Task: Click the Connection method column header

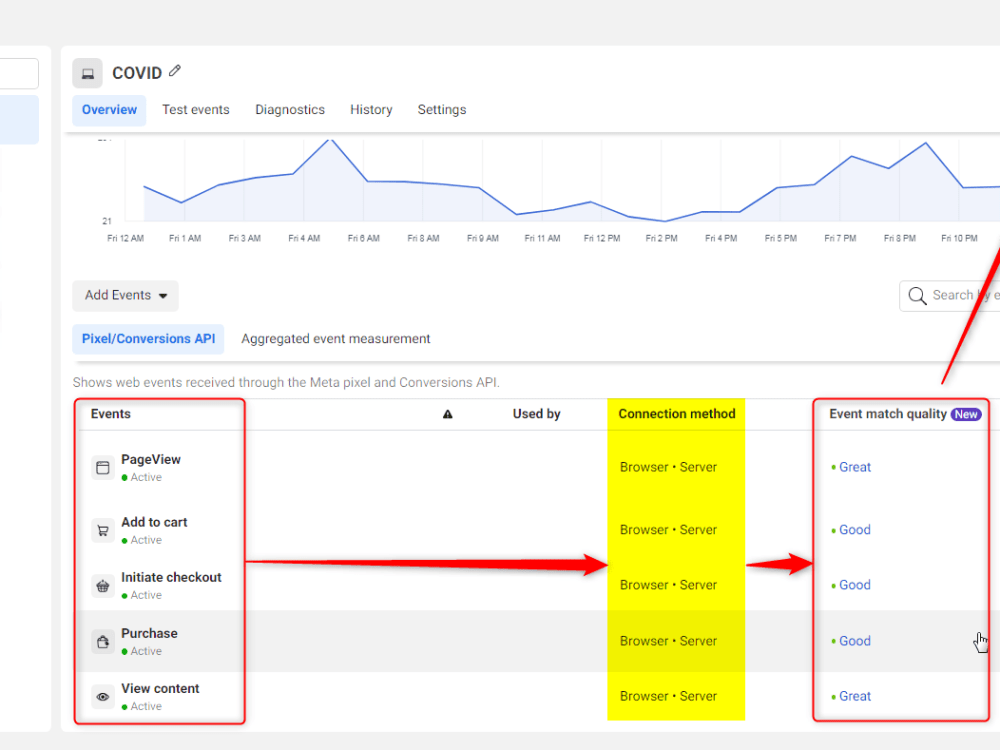Action: pos(677,414)
